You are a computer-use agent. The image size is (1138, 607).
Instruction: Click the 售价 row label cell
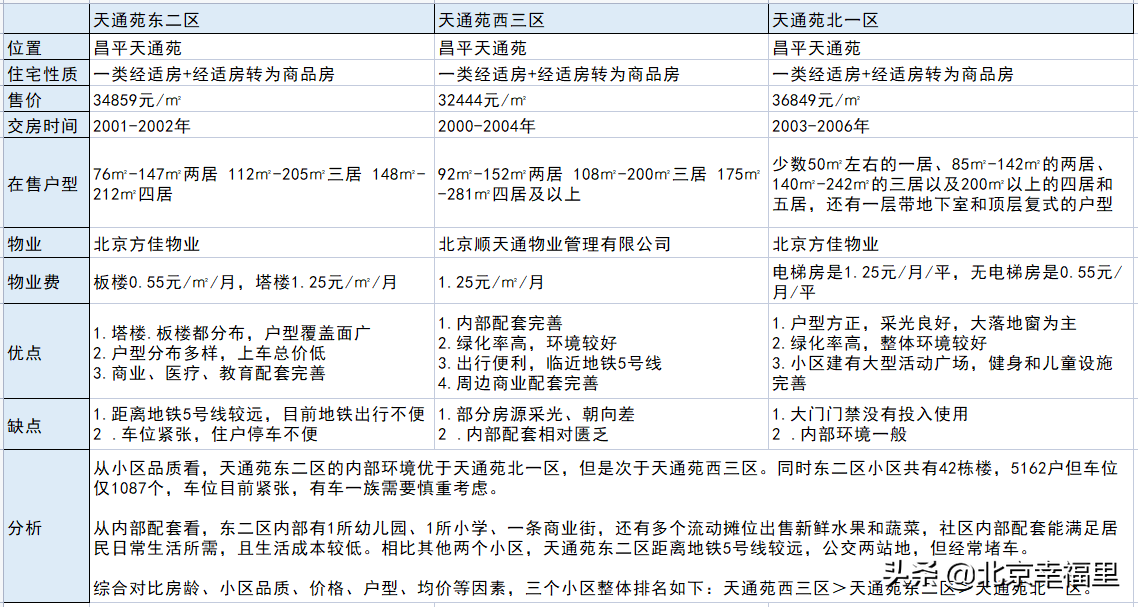click(47, 99)
